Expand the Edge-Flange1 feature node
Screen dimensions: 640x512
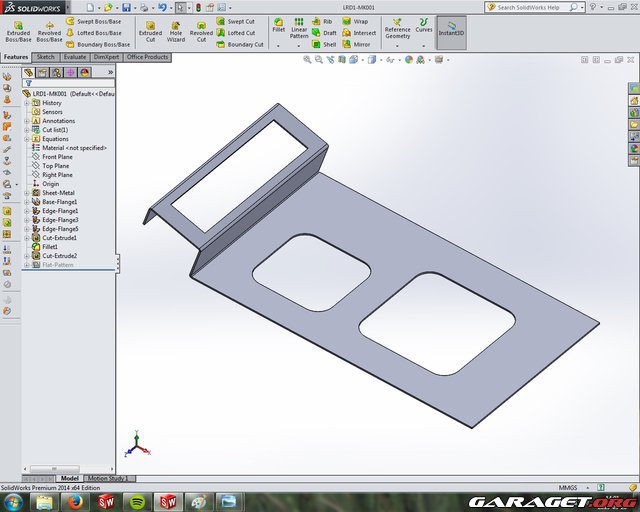click(27, 211)
